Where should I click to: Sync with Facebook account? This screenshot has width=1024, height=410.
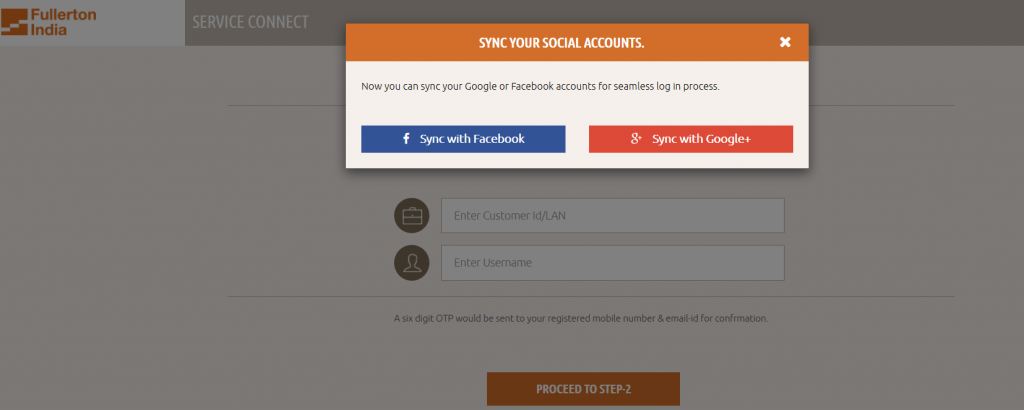pyautogui.click(x=463, y=139)
